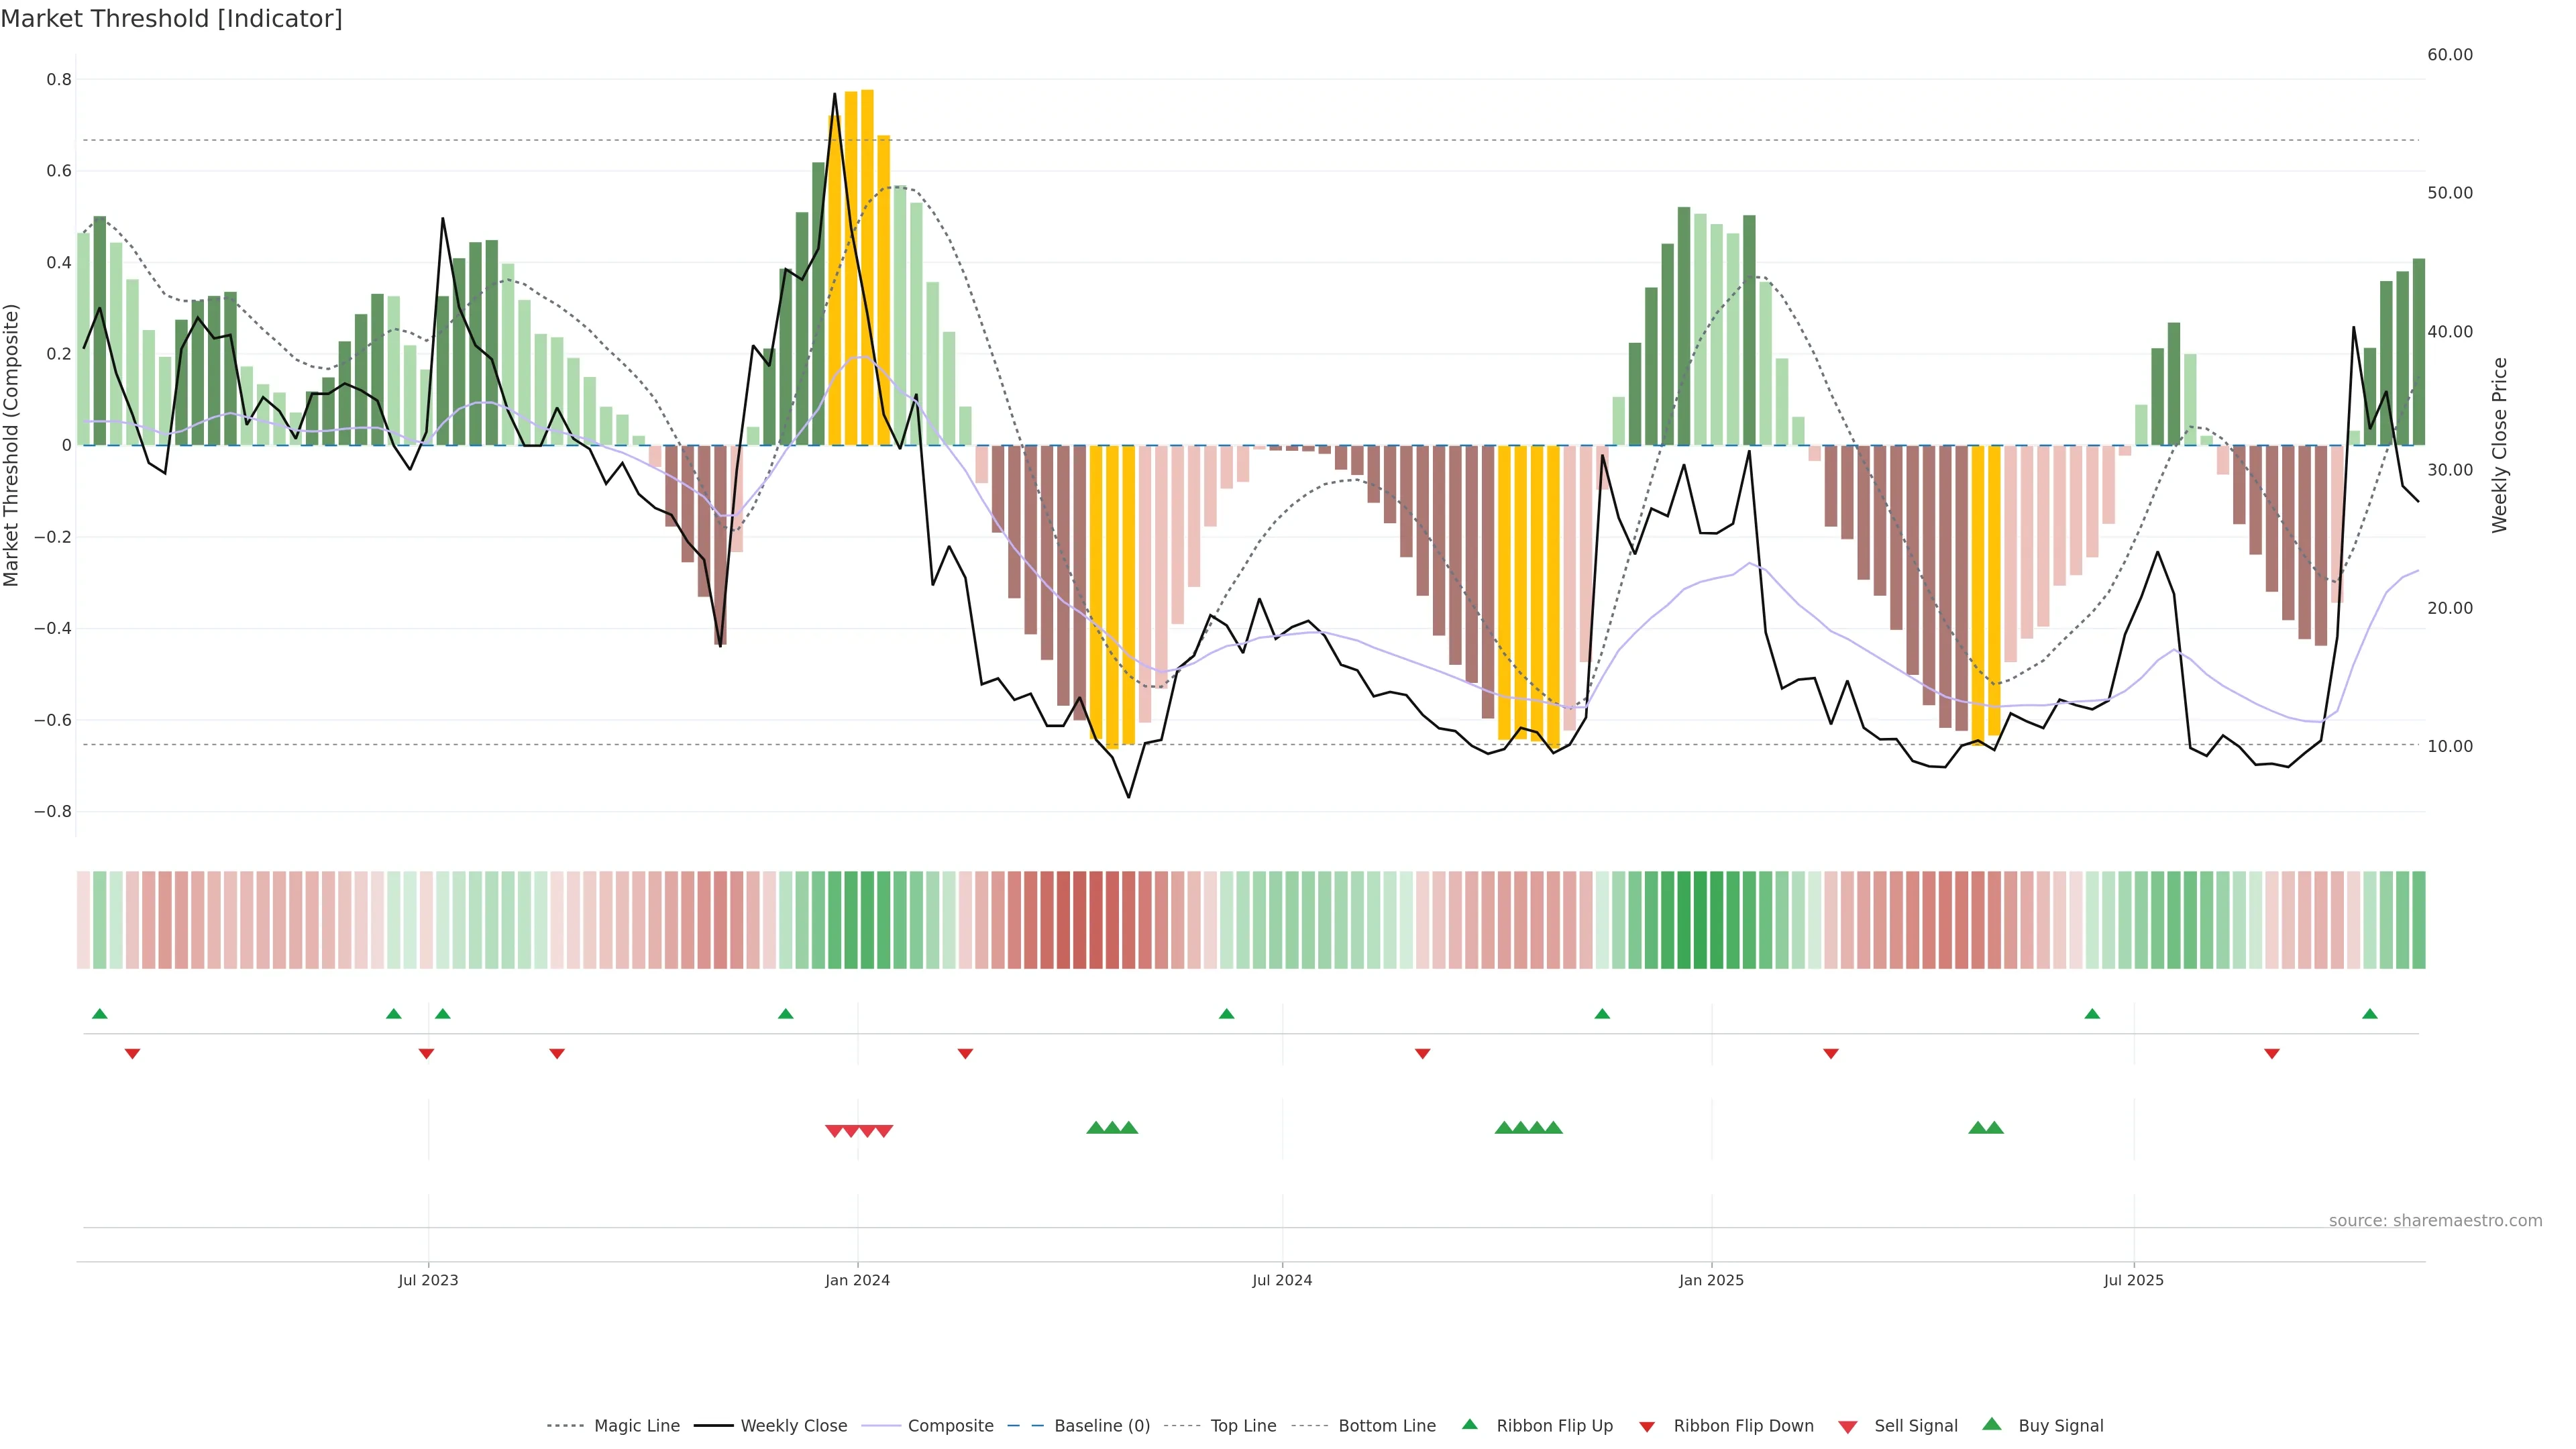The height and width of the screenshot is (1449, 2576).
Task: Select the rightmost ribbon flip down marker
Action: [2272, 1053]
